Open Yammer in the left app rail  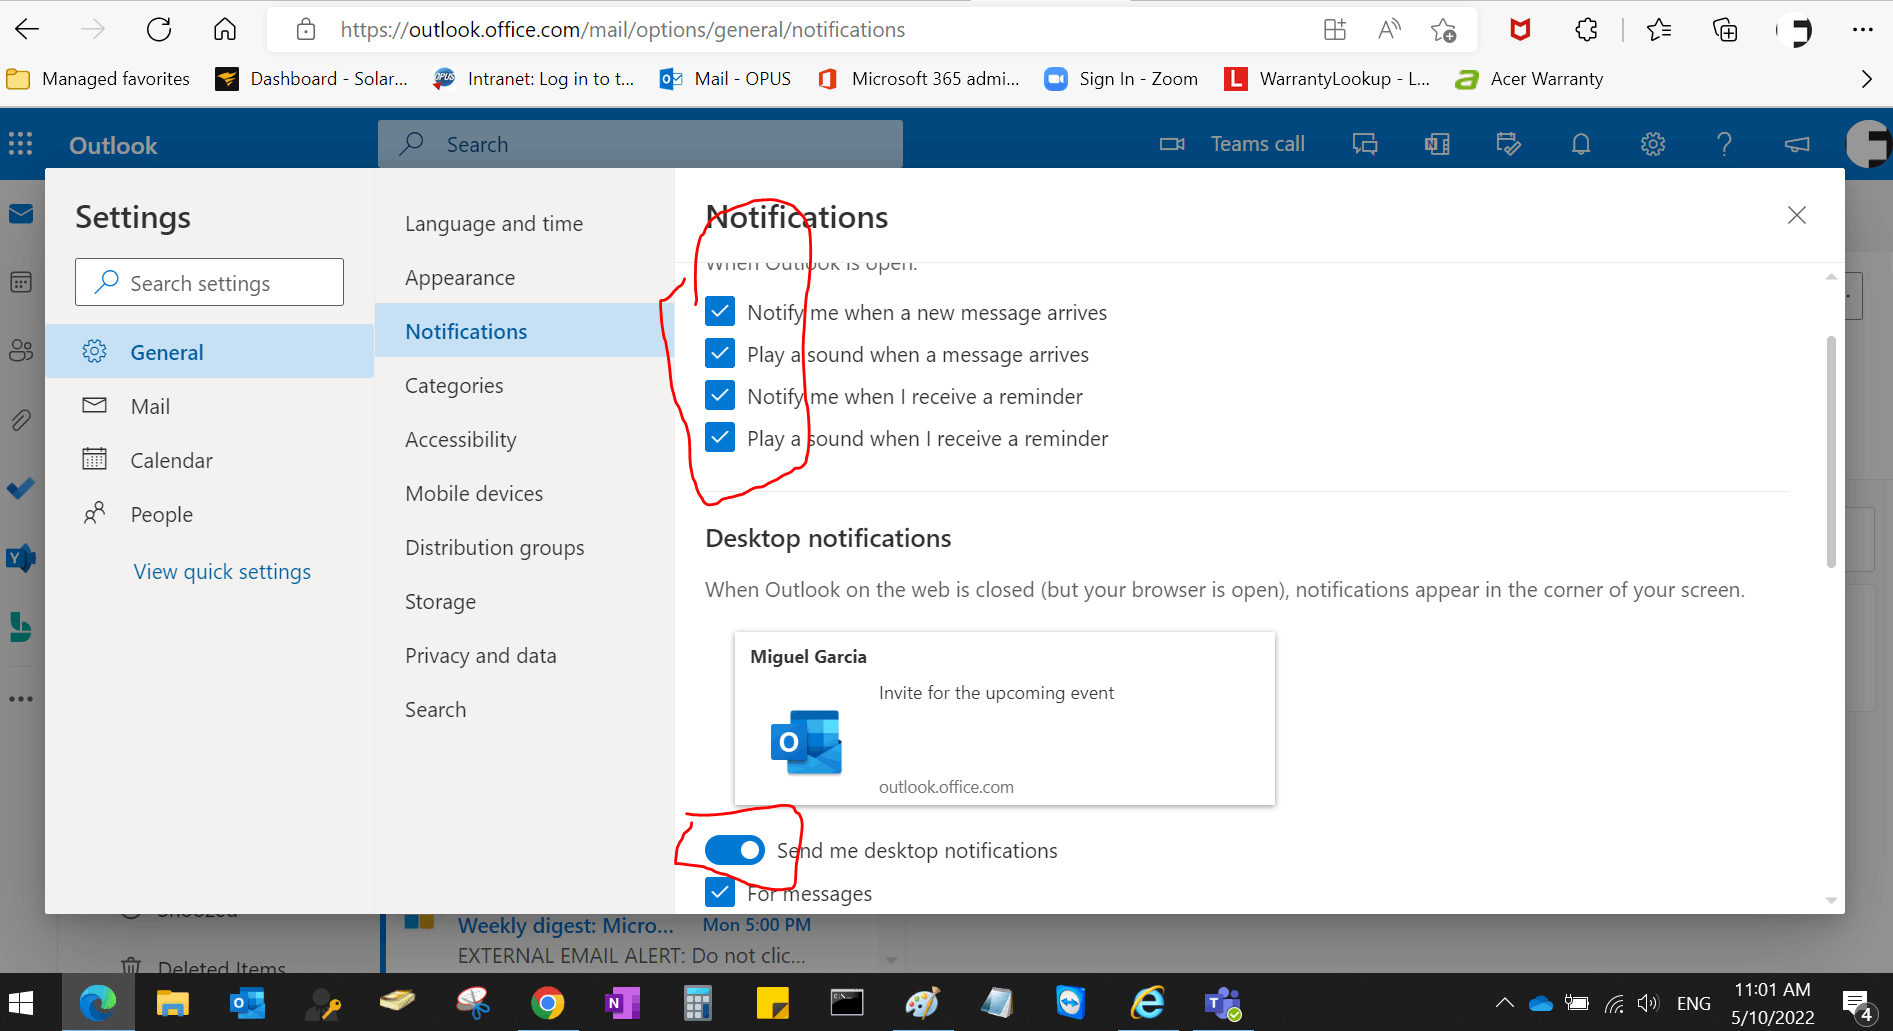coord(21,557)
